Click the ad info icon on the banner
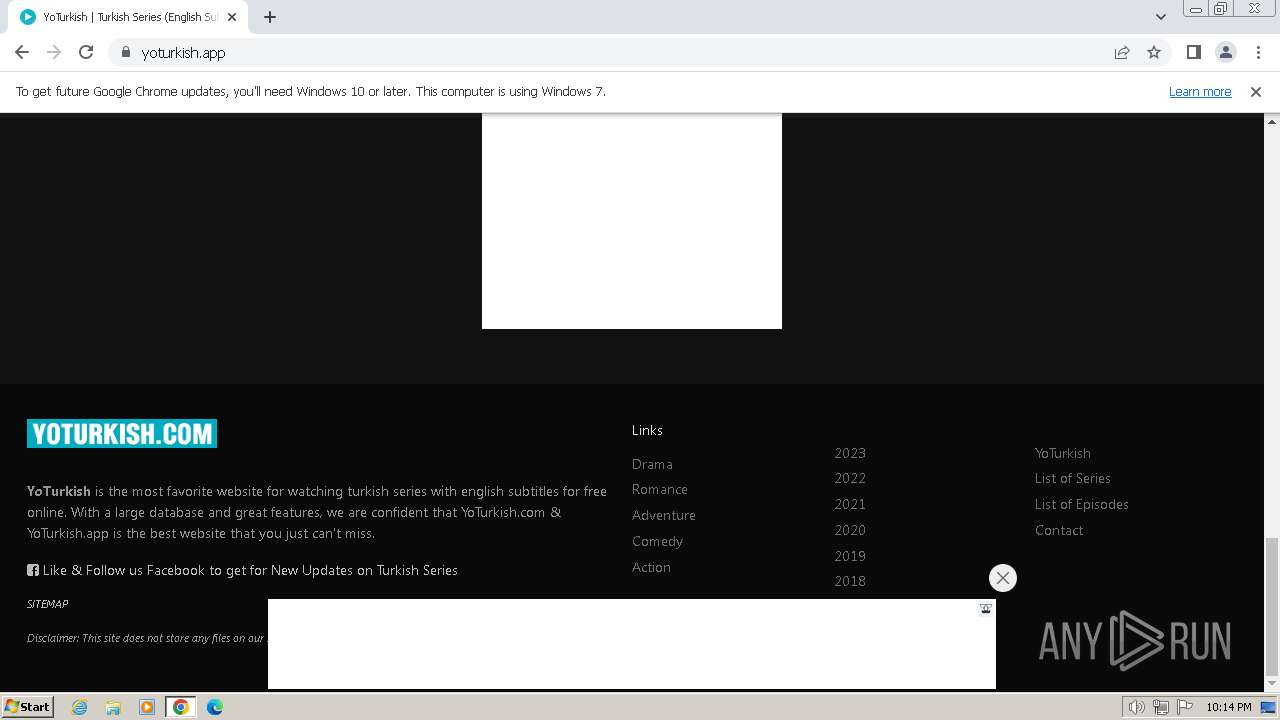 coord(985,609)
